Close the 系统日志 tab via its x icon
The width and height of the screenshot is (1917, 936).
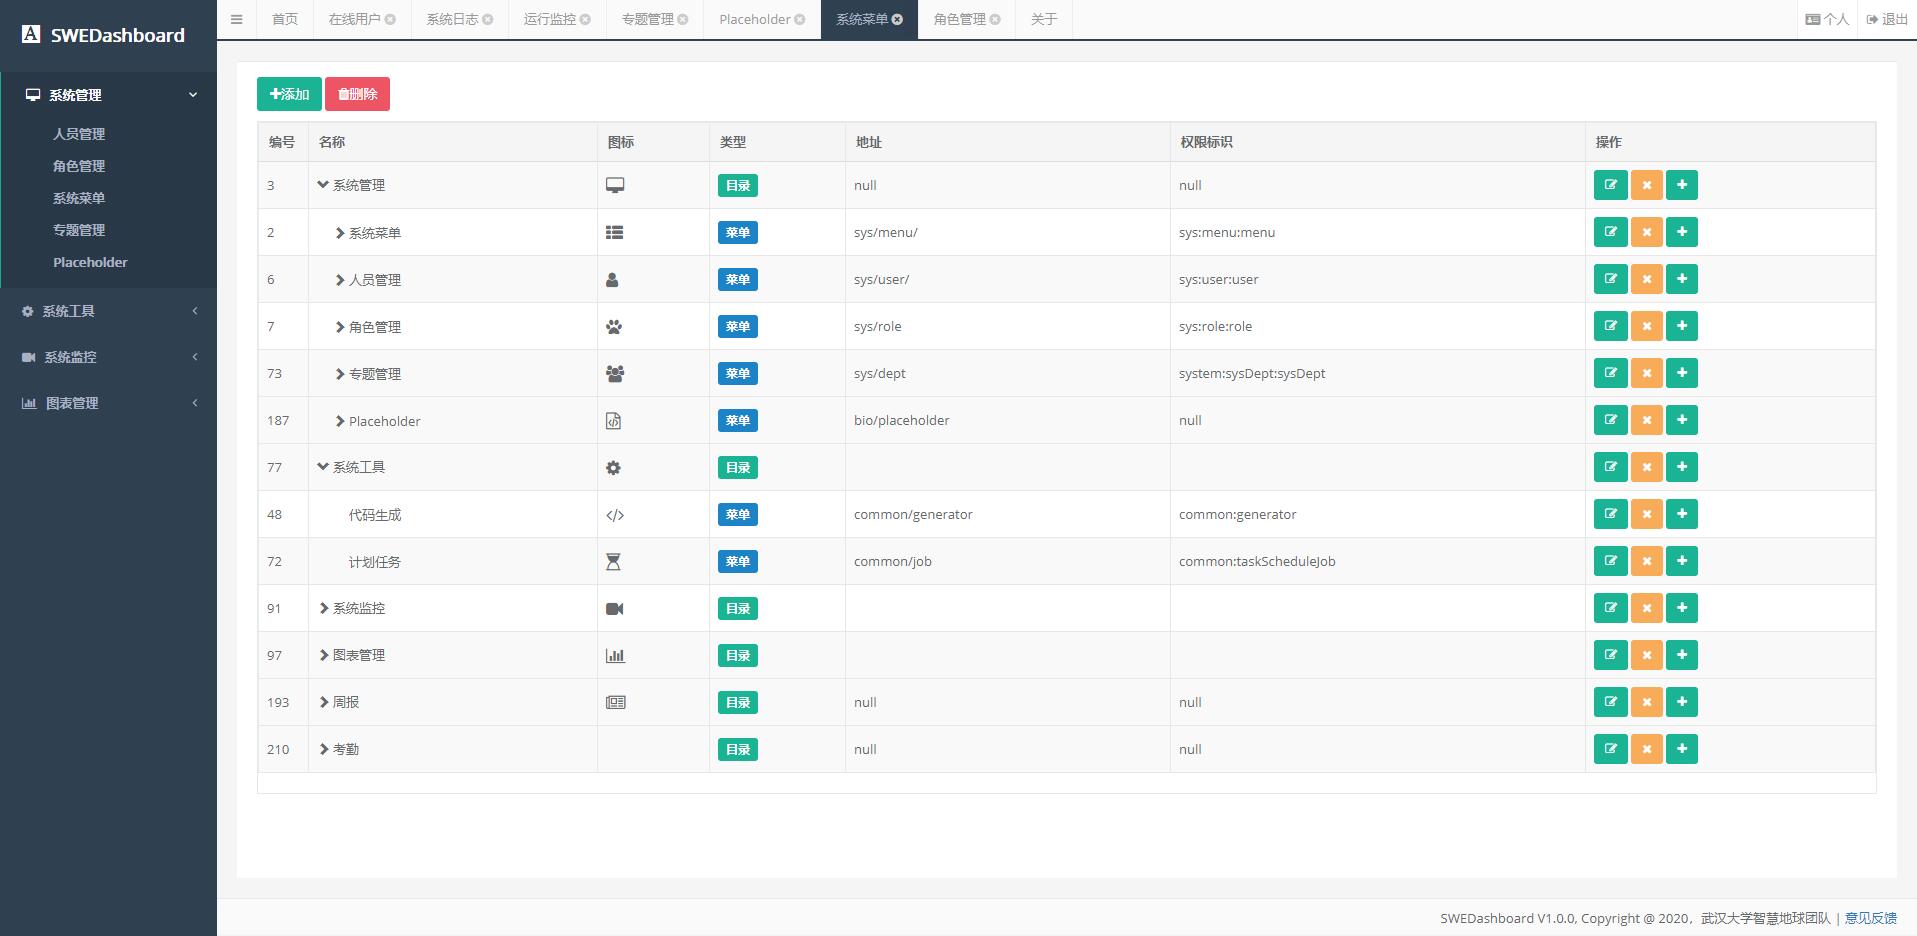click(487, 19)
